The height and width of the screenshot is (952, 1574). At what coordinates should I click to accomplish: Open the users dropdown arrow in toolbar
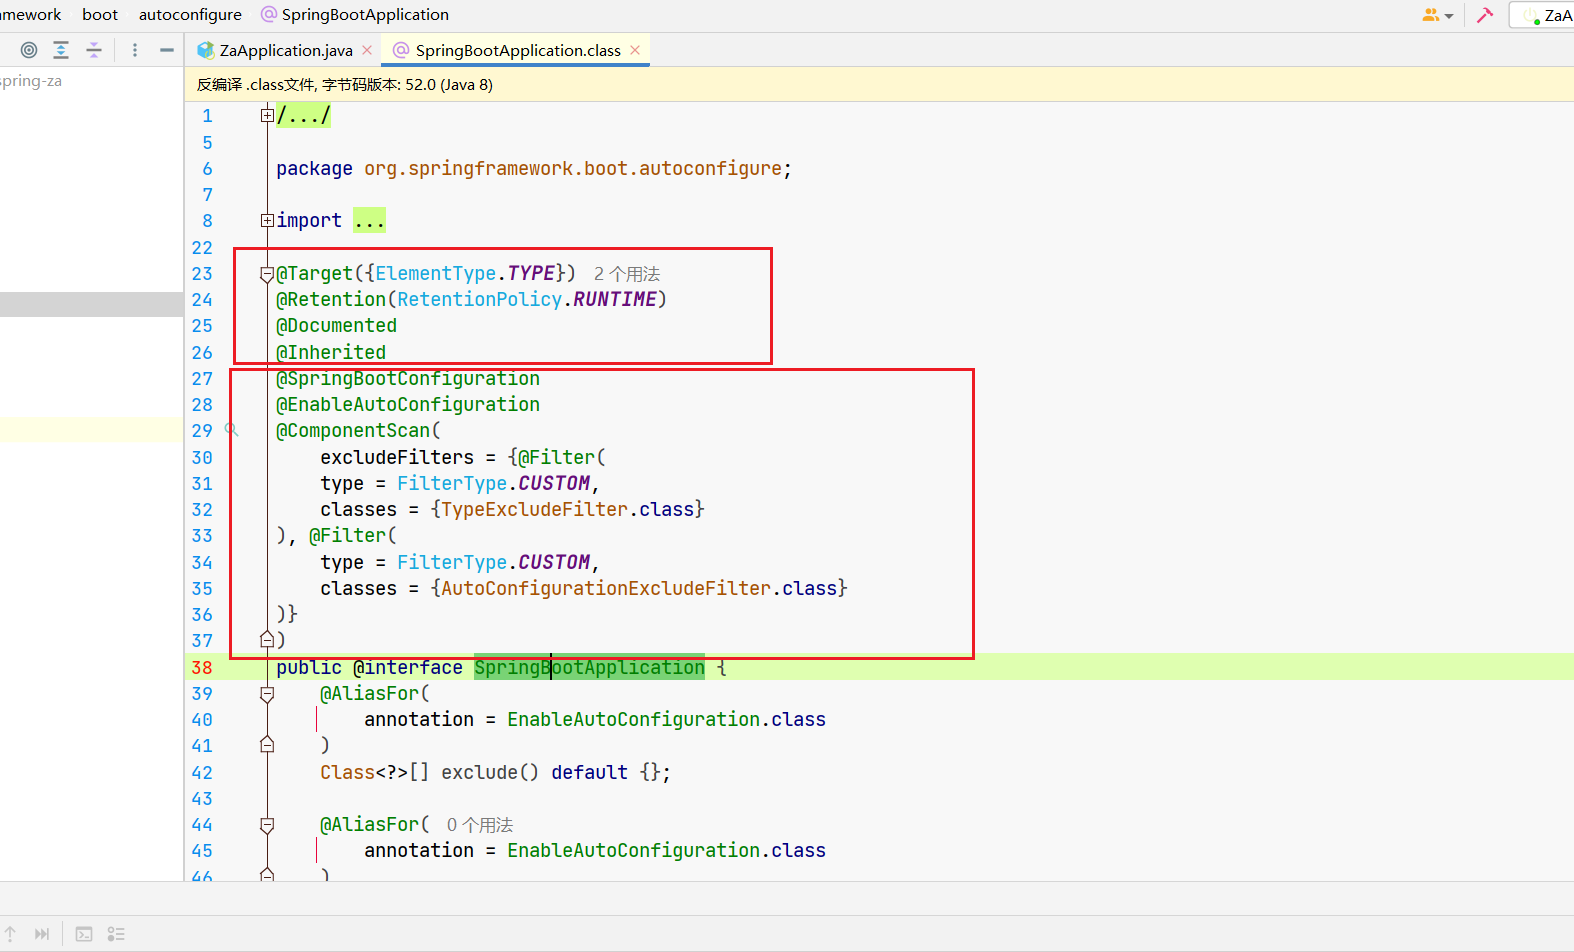(1449, 16)
